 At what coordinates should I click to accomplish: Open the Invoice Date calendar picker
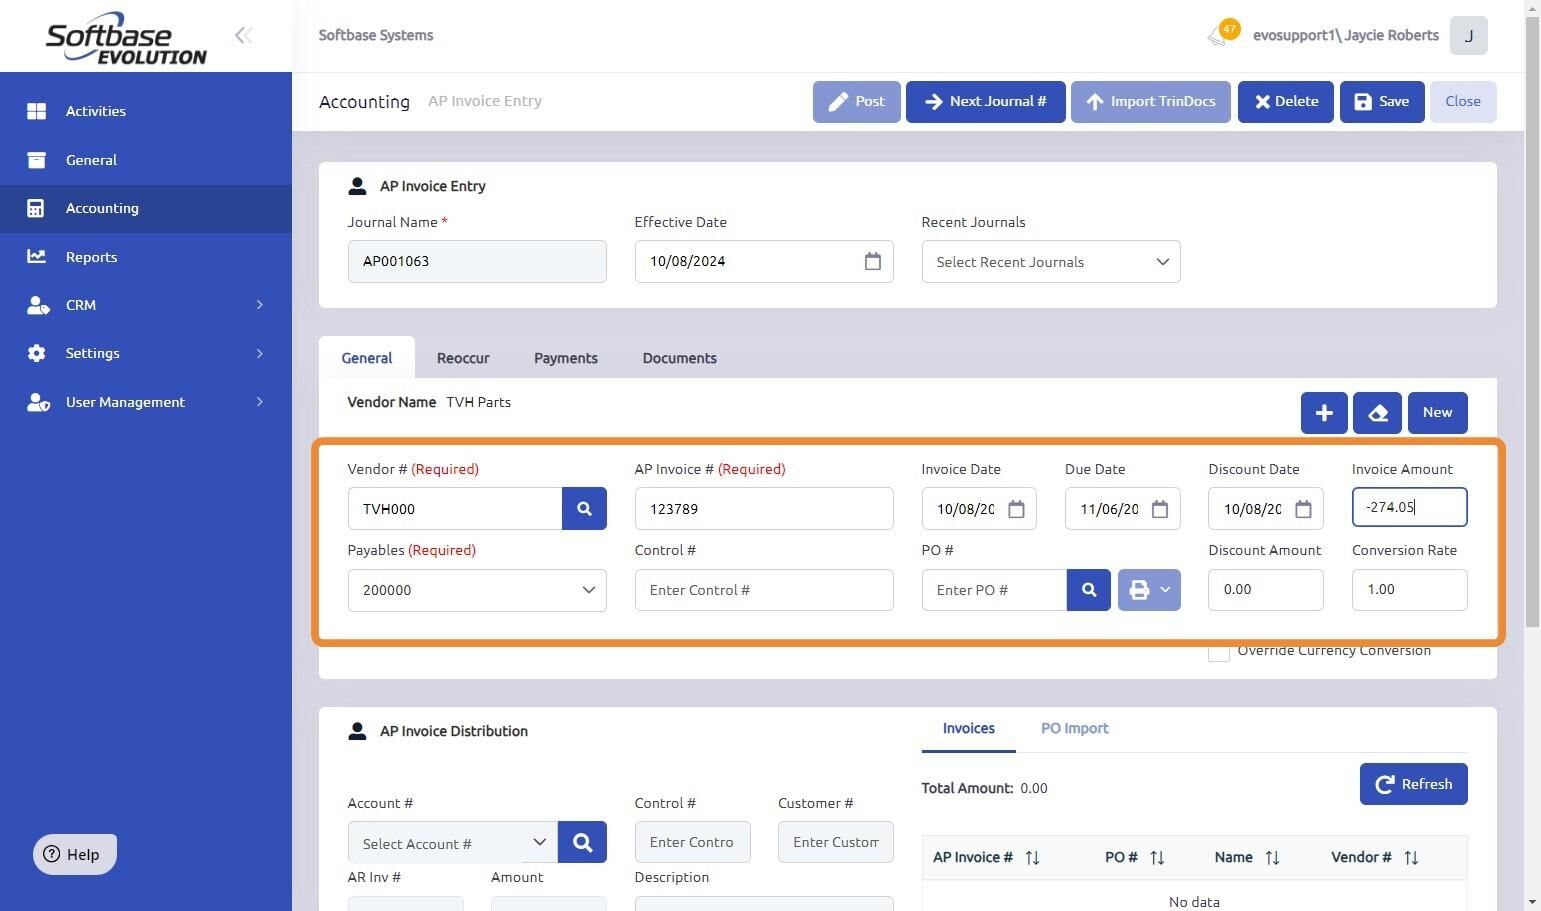pyautogui.click(x=1016, y=509)
